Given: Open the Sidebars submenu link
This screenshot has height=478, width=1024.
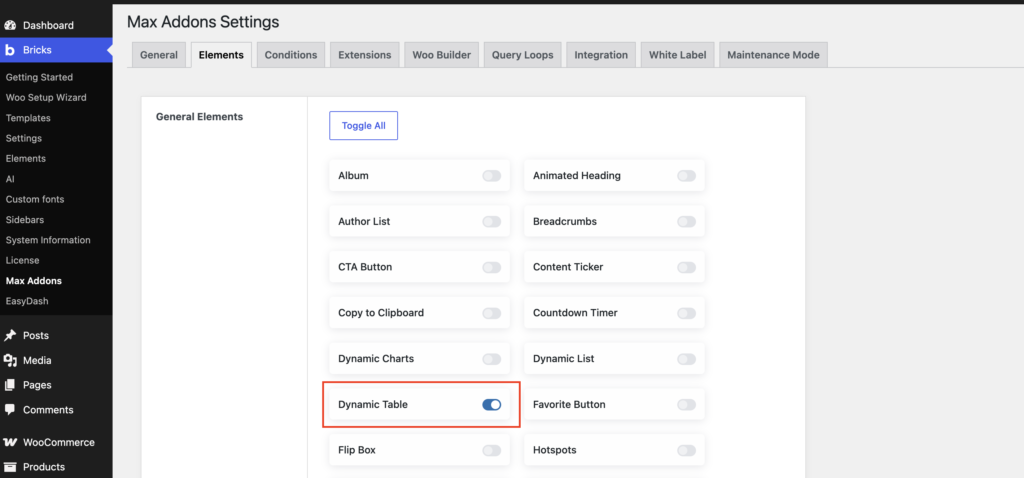Looking at the screenshot, I should click(24, 220).
